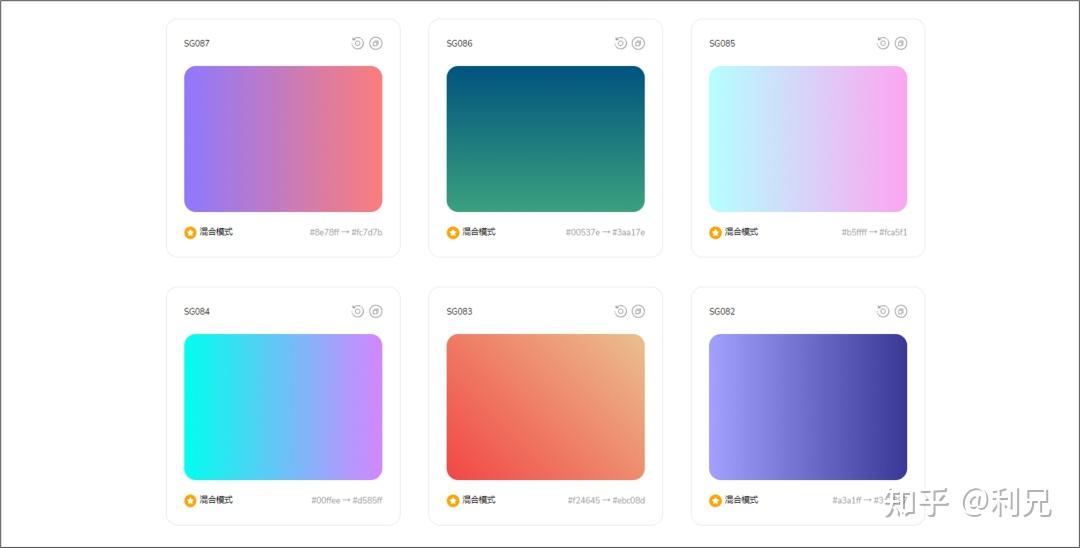Click the rotate icon on SG083 card
Image resolution: width=1080 pixels, height=548 pixels.
pos(620,311)
